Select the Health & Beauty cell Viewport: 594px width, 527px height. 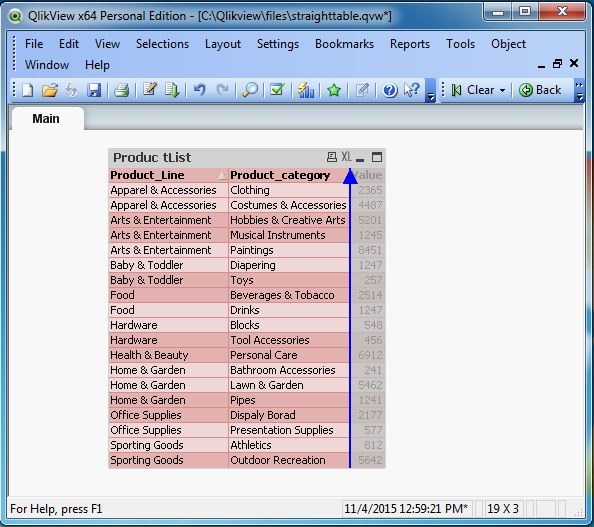(x=168, y=355)
